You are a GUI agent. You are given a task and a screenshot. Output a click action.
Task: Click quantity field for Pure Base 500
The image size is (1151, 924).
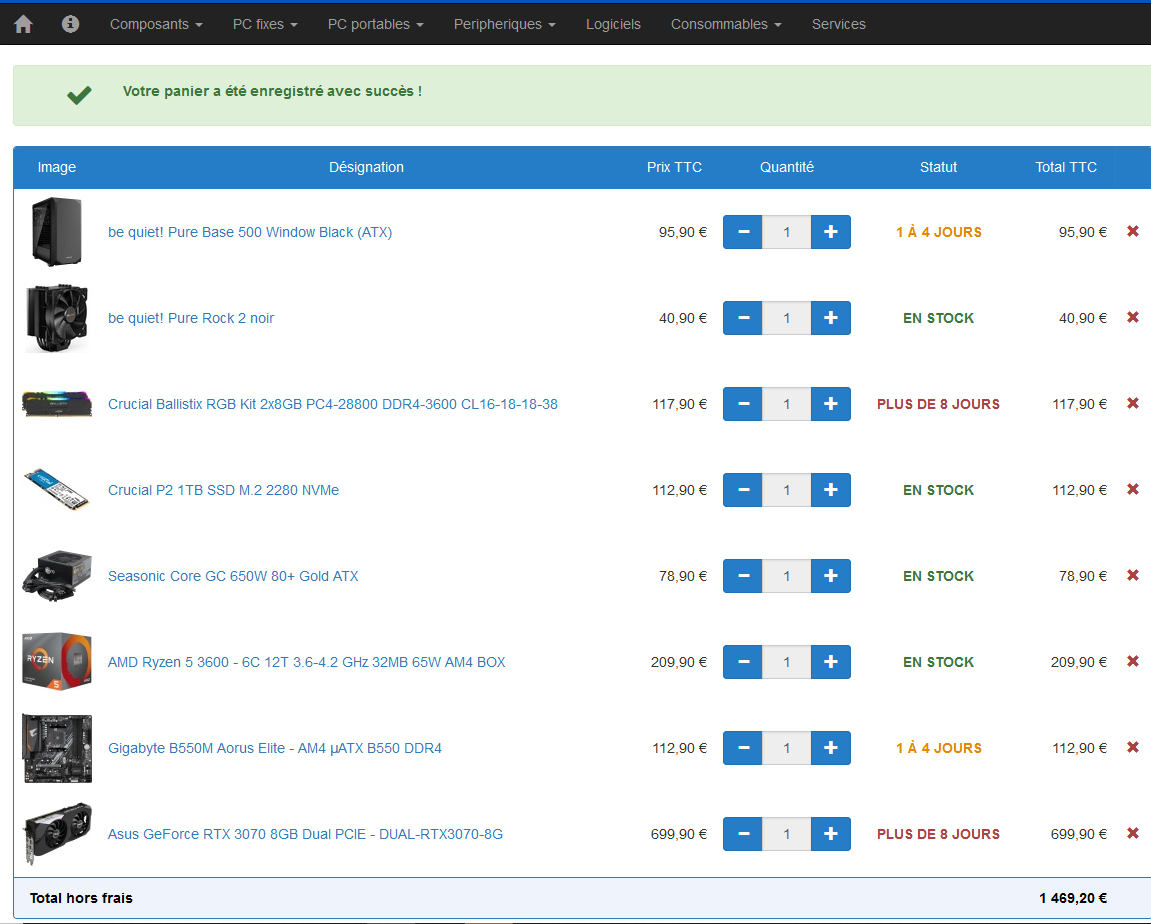786,232
